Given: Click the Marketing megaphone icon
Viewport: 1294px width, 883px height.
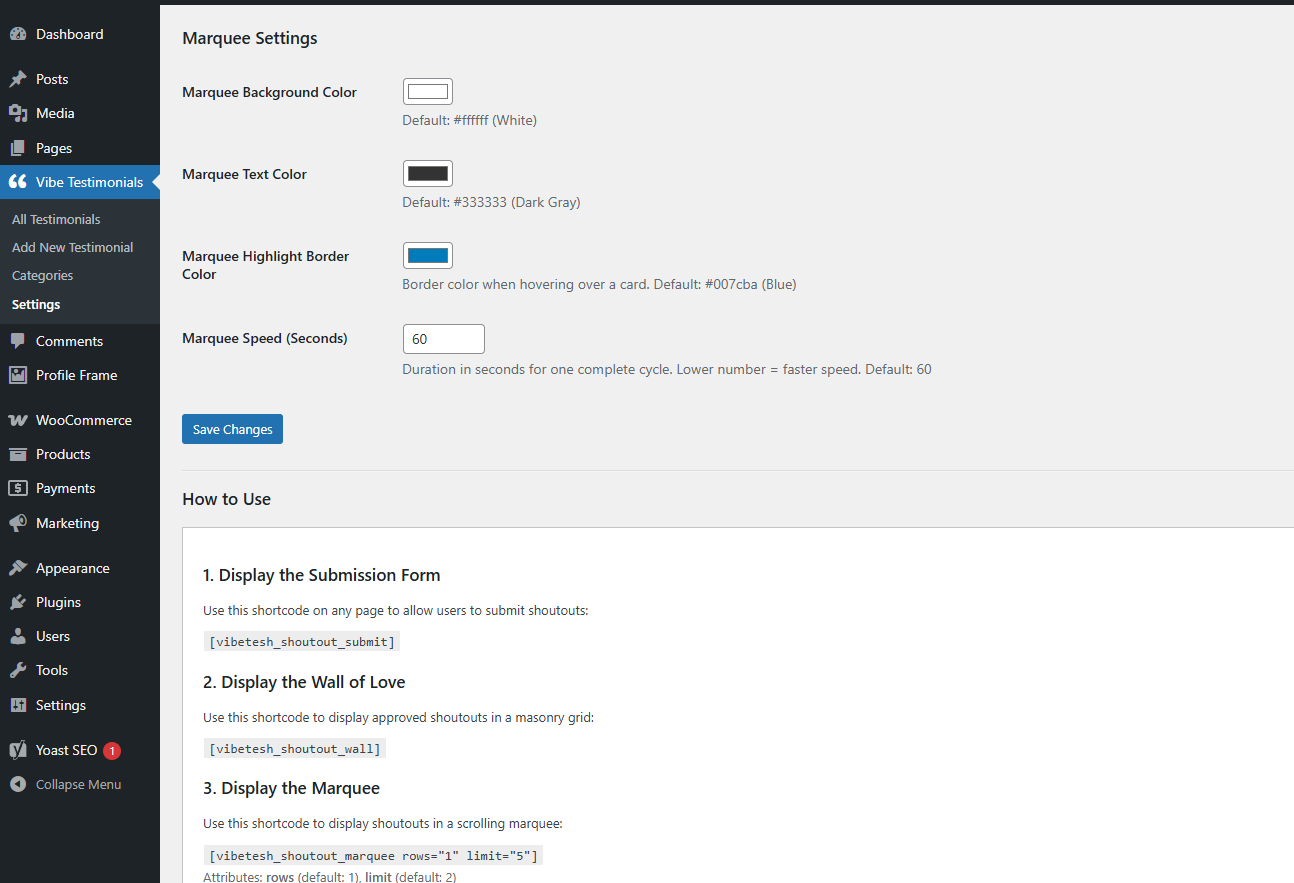Looking at the screenshot, I should click(18, 522).
